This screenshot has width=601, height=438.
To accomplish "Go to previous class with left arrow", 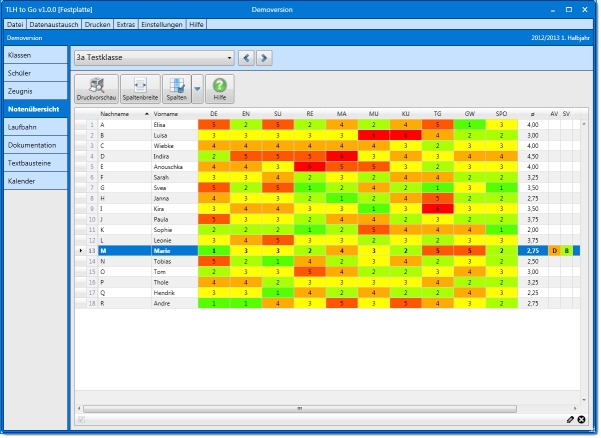I will coord(247,57).
